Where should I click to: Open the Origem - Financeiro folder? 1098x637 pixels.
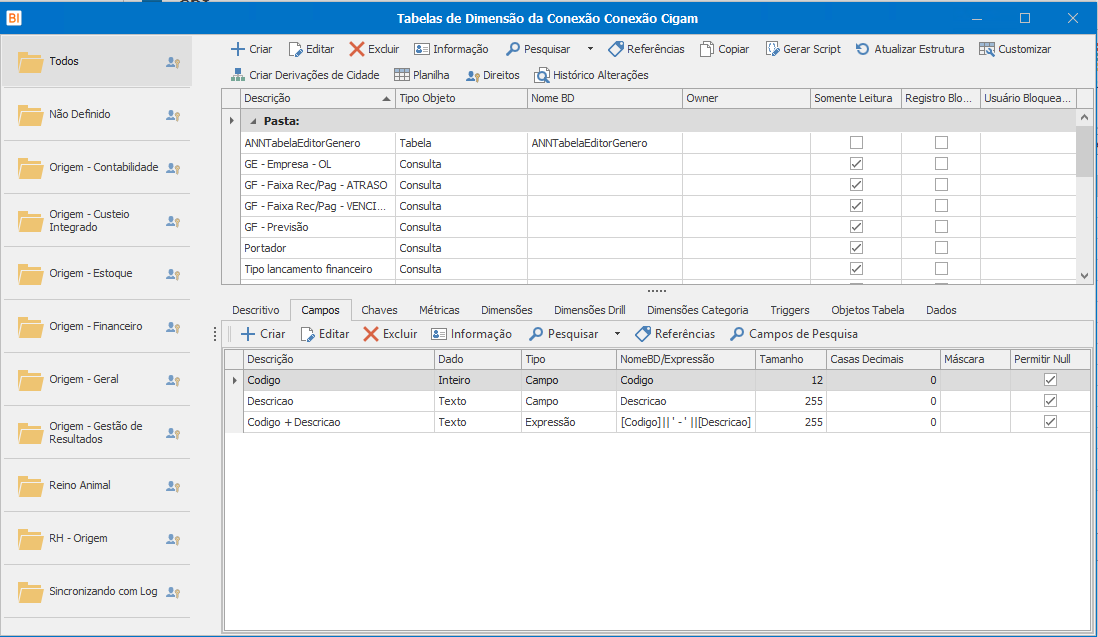click(x=97, y=326)
